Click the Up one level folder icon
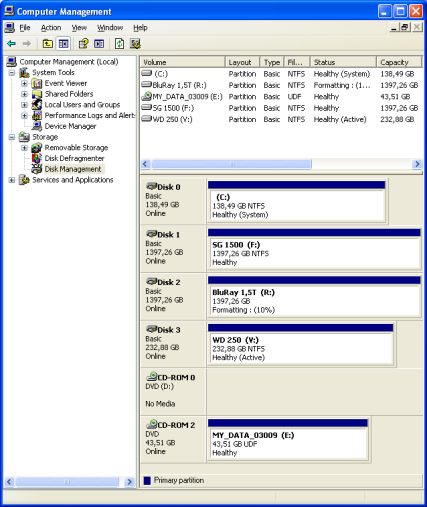 [48, 44]
